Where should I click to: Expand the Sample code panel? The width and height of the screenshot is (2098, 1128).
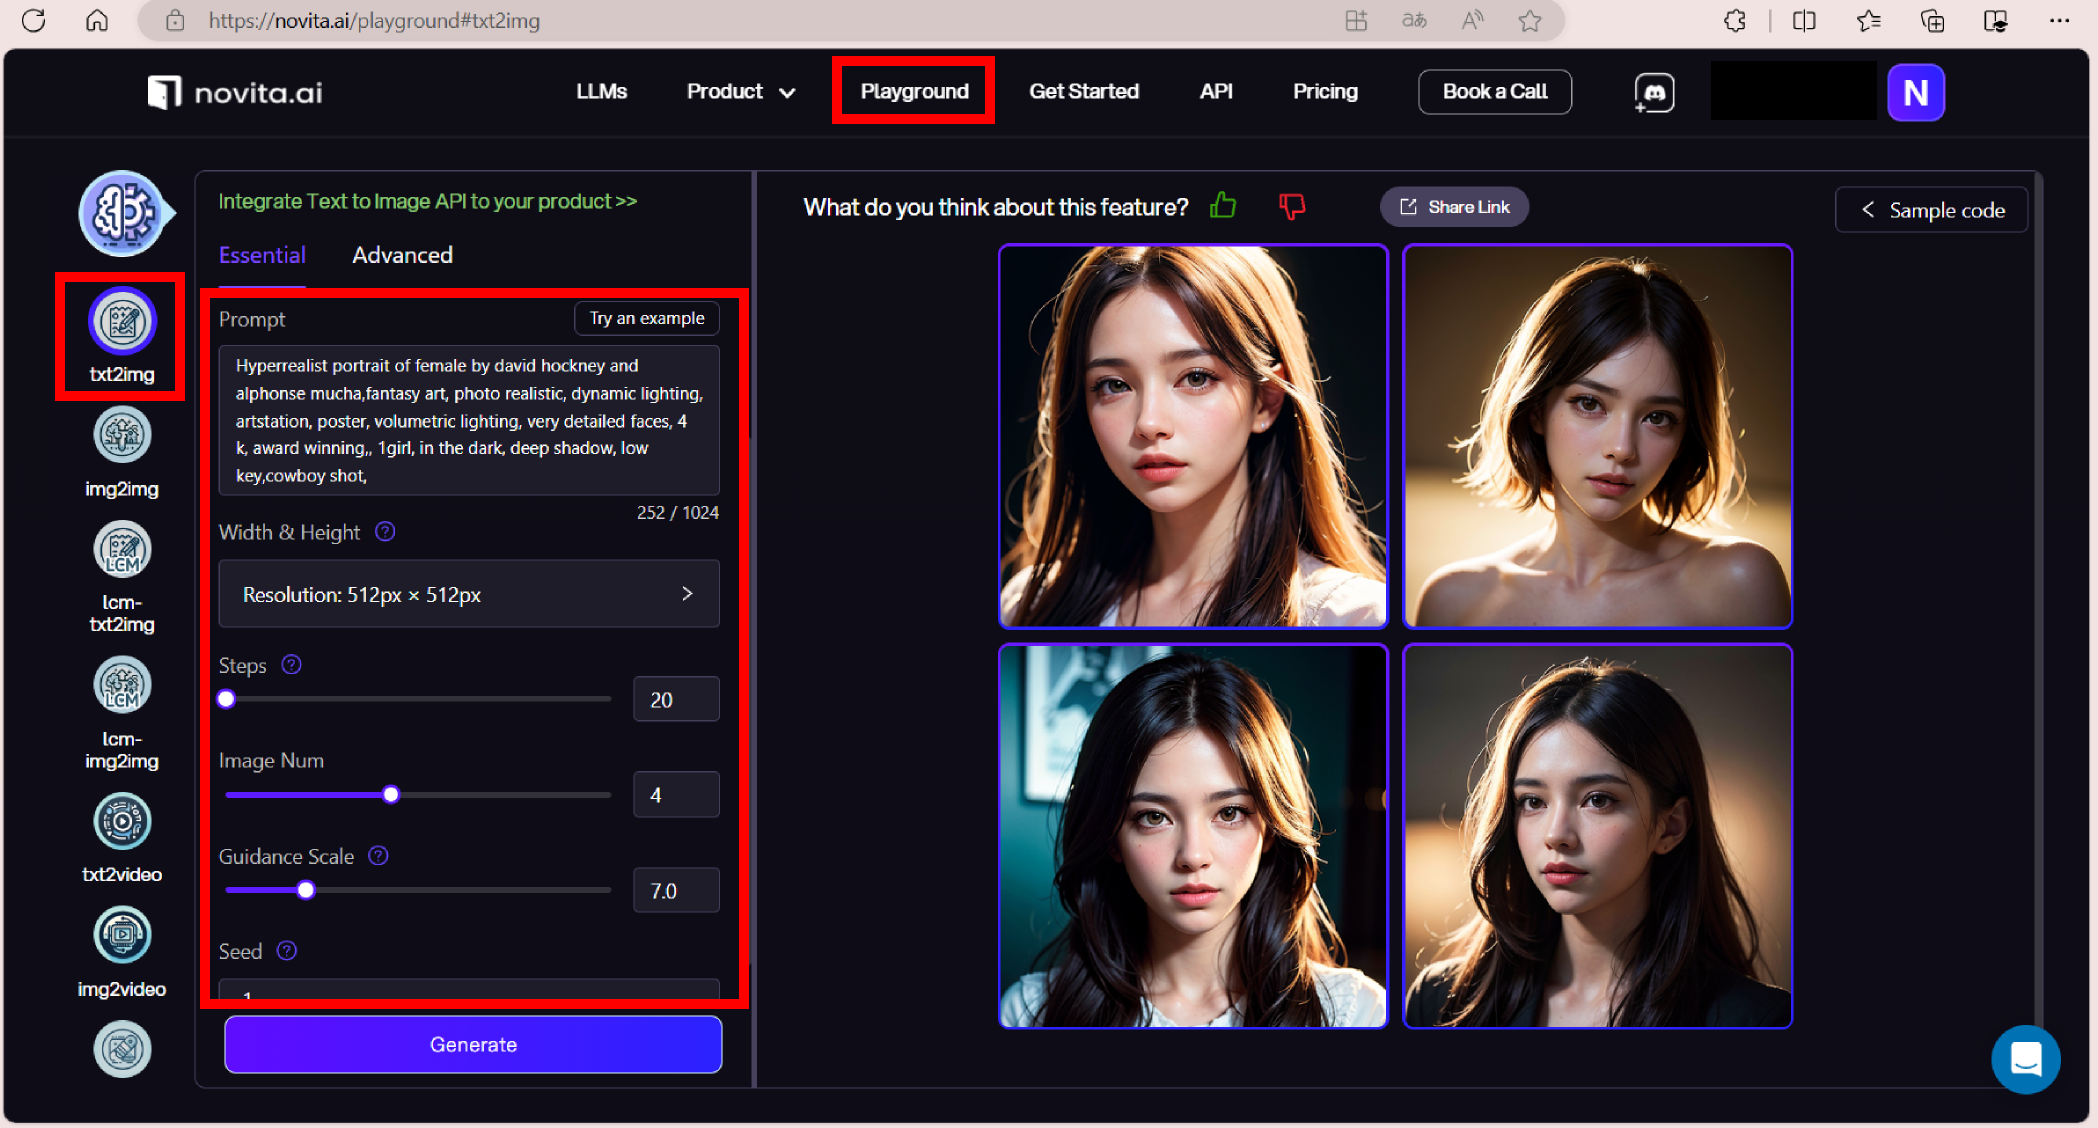point(1931,210)
